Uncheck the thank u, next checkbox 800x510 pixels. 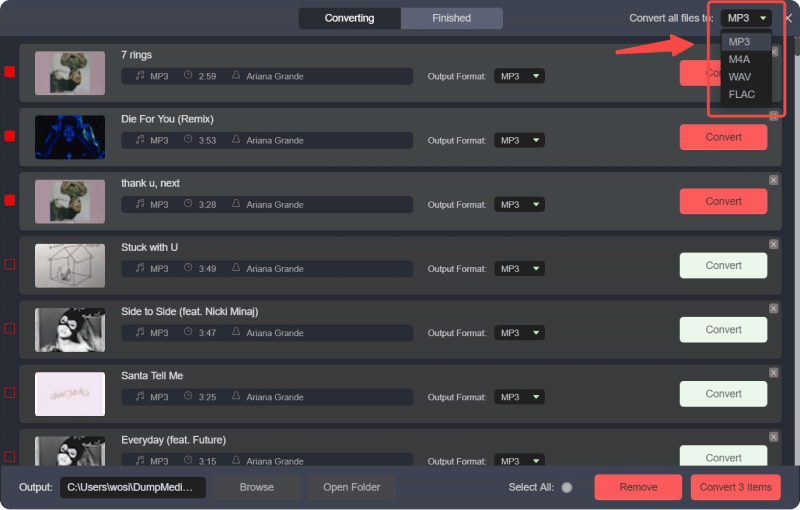[x=10, y=200]
